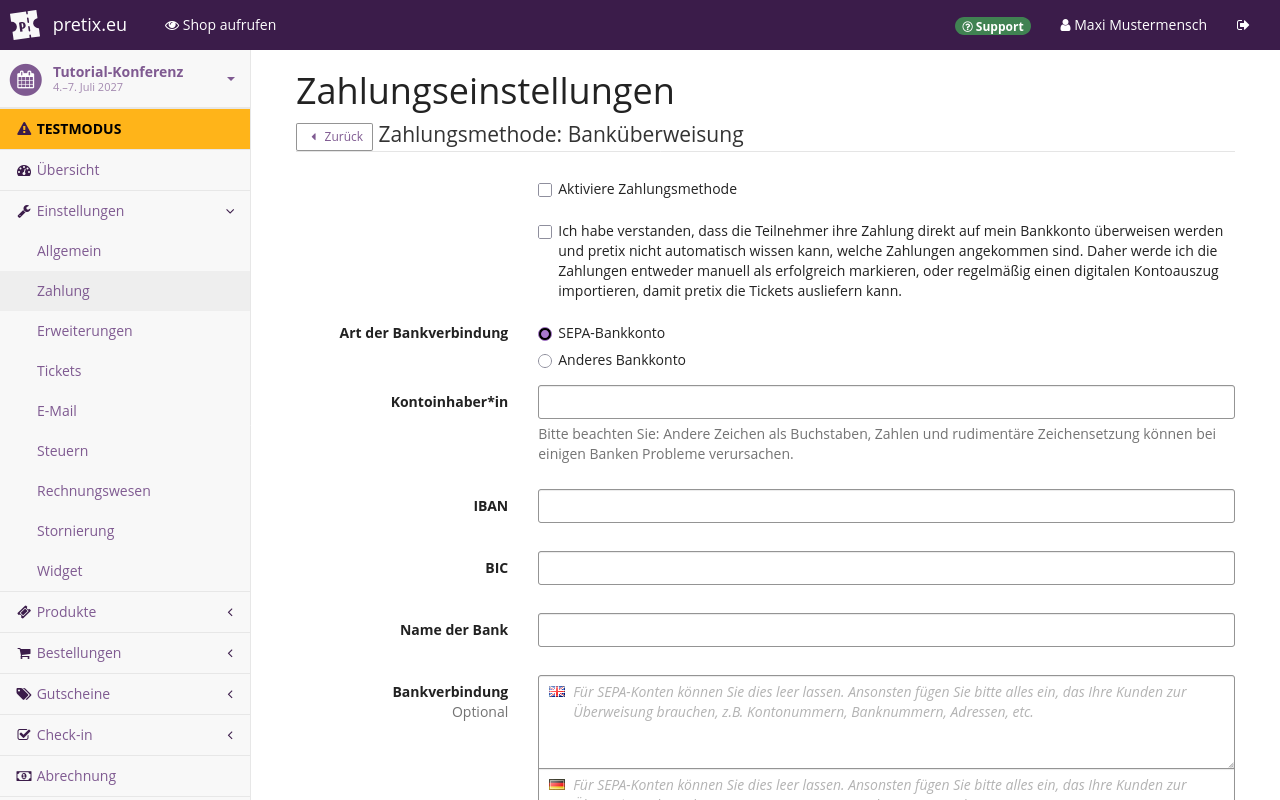Screen dimensions: 1280x800
Task: Click the Gutscheine tags icon
Action: [x=24, y=695]
